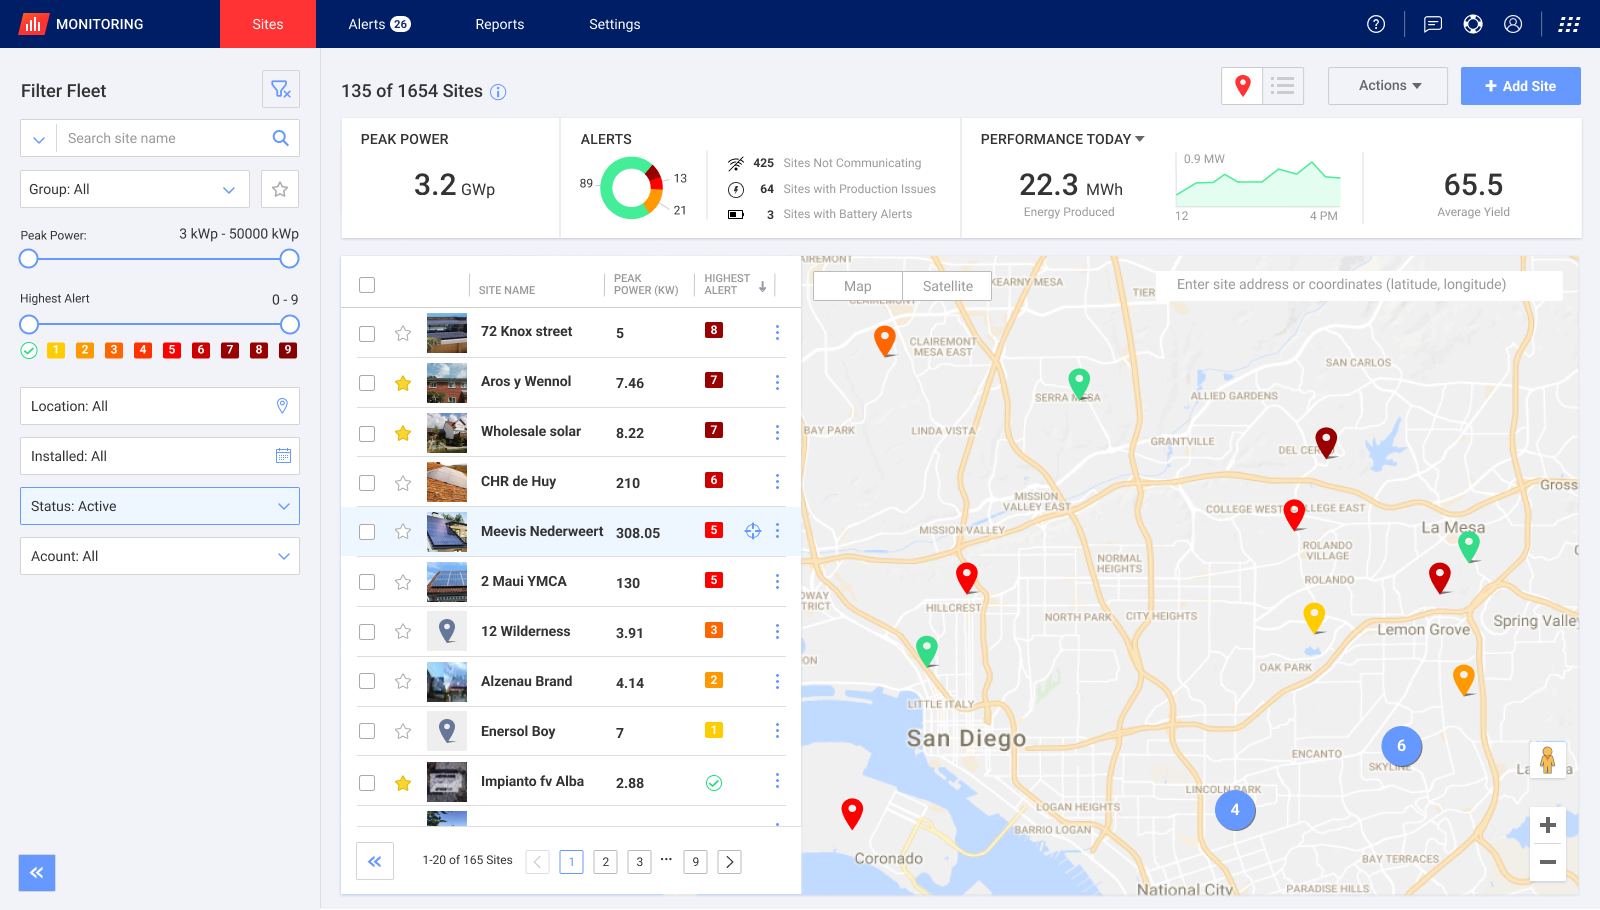Open the Acount: All dropdown
Screen dimensions: 1600x910
click(x=160, y=556)
